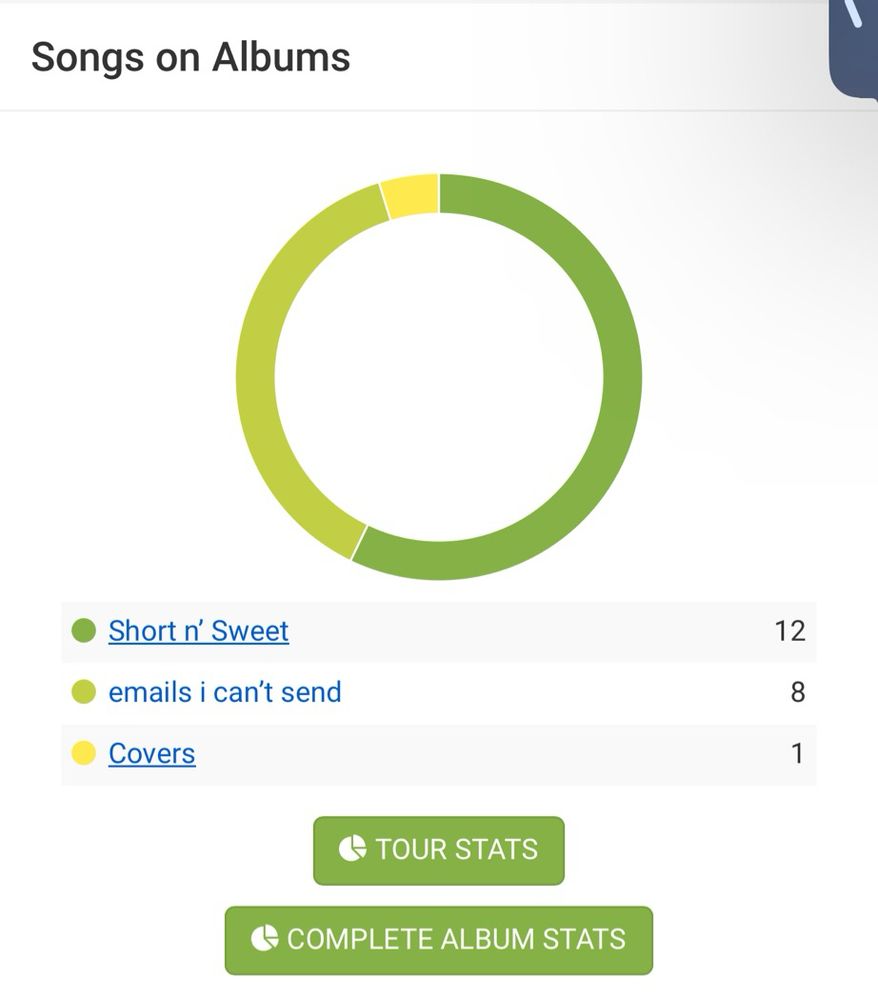
Task: Click the COMPLETE ALBUM STATS button
Action: [x=439, y=940]
